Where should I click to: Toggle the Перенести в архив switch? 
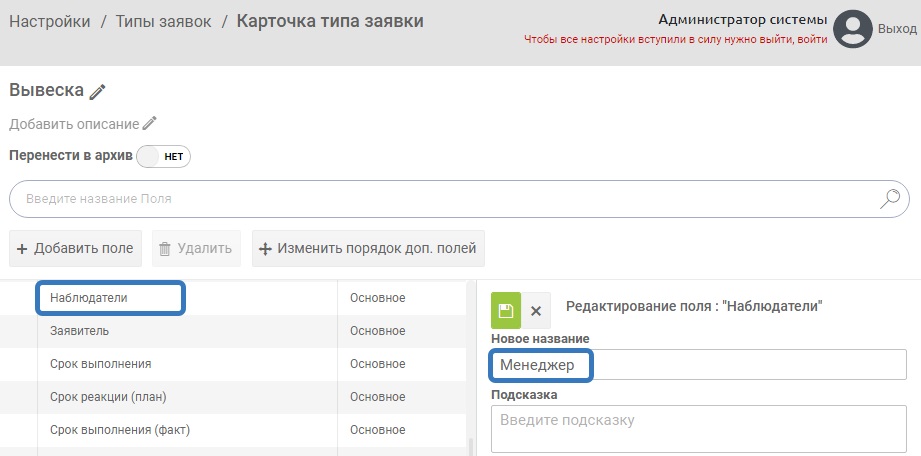pyautogui.click(x=163, y=157)
